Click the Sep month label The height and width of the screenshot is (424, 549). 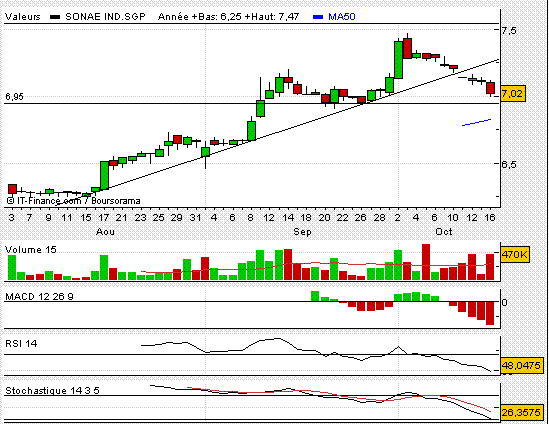[x=302, y=232]
